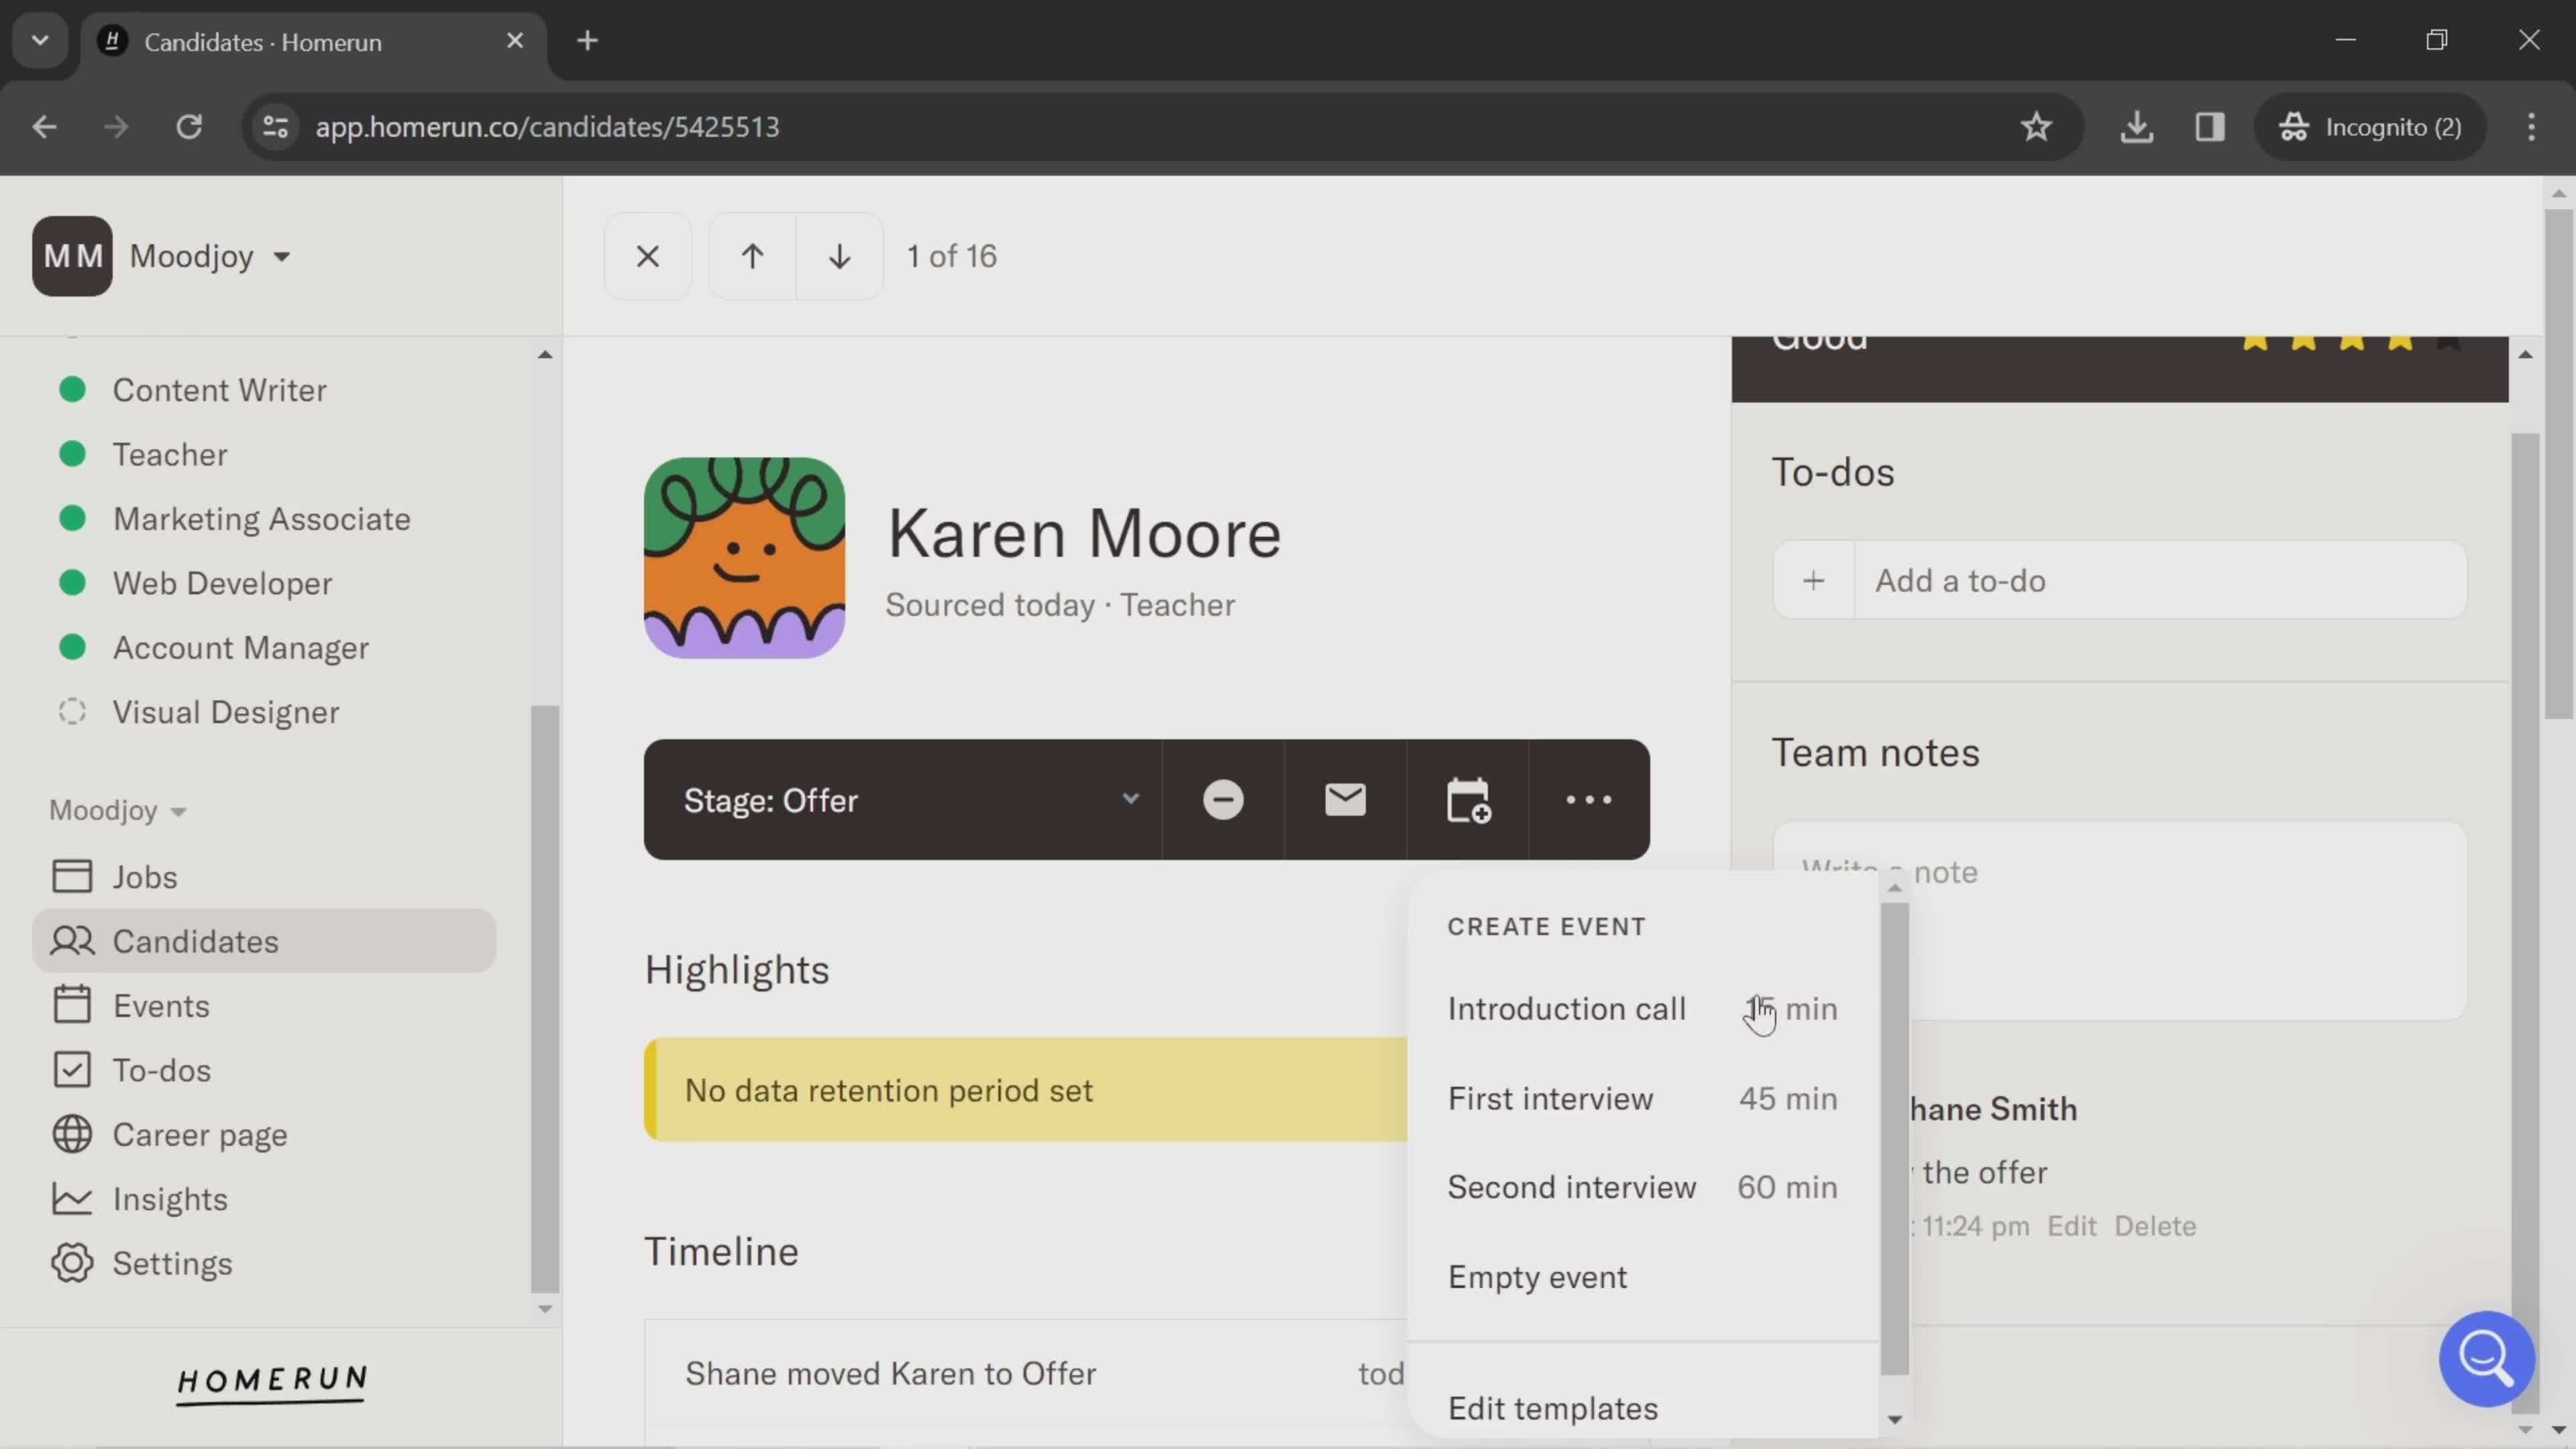This screenshot has height=1449, width=2576.
Task: Select Introduction call event template
Action: 1642,1009
